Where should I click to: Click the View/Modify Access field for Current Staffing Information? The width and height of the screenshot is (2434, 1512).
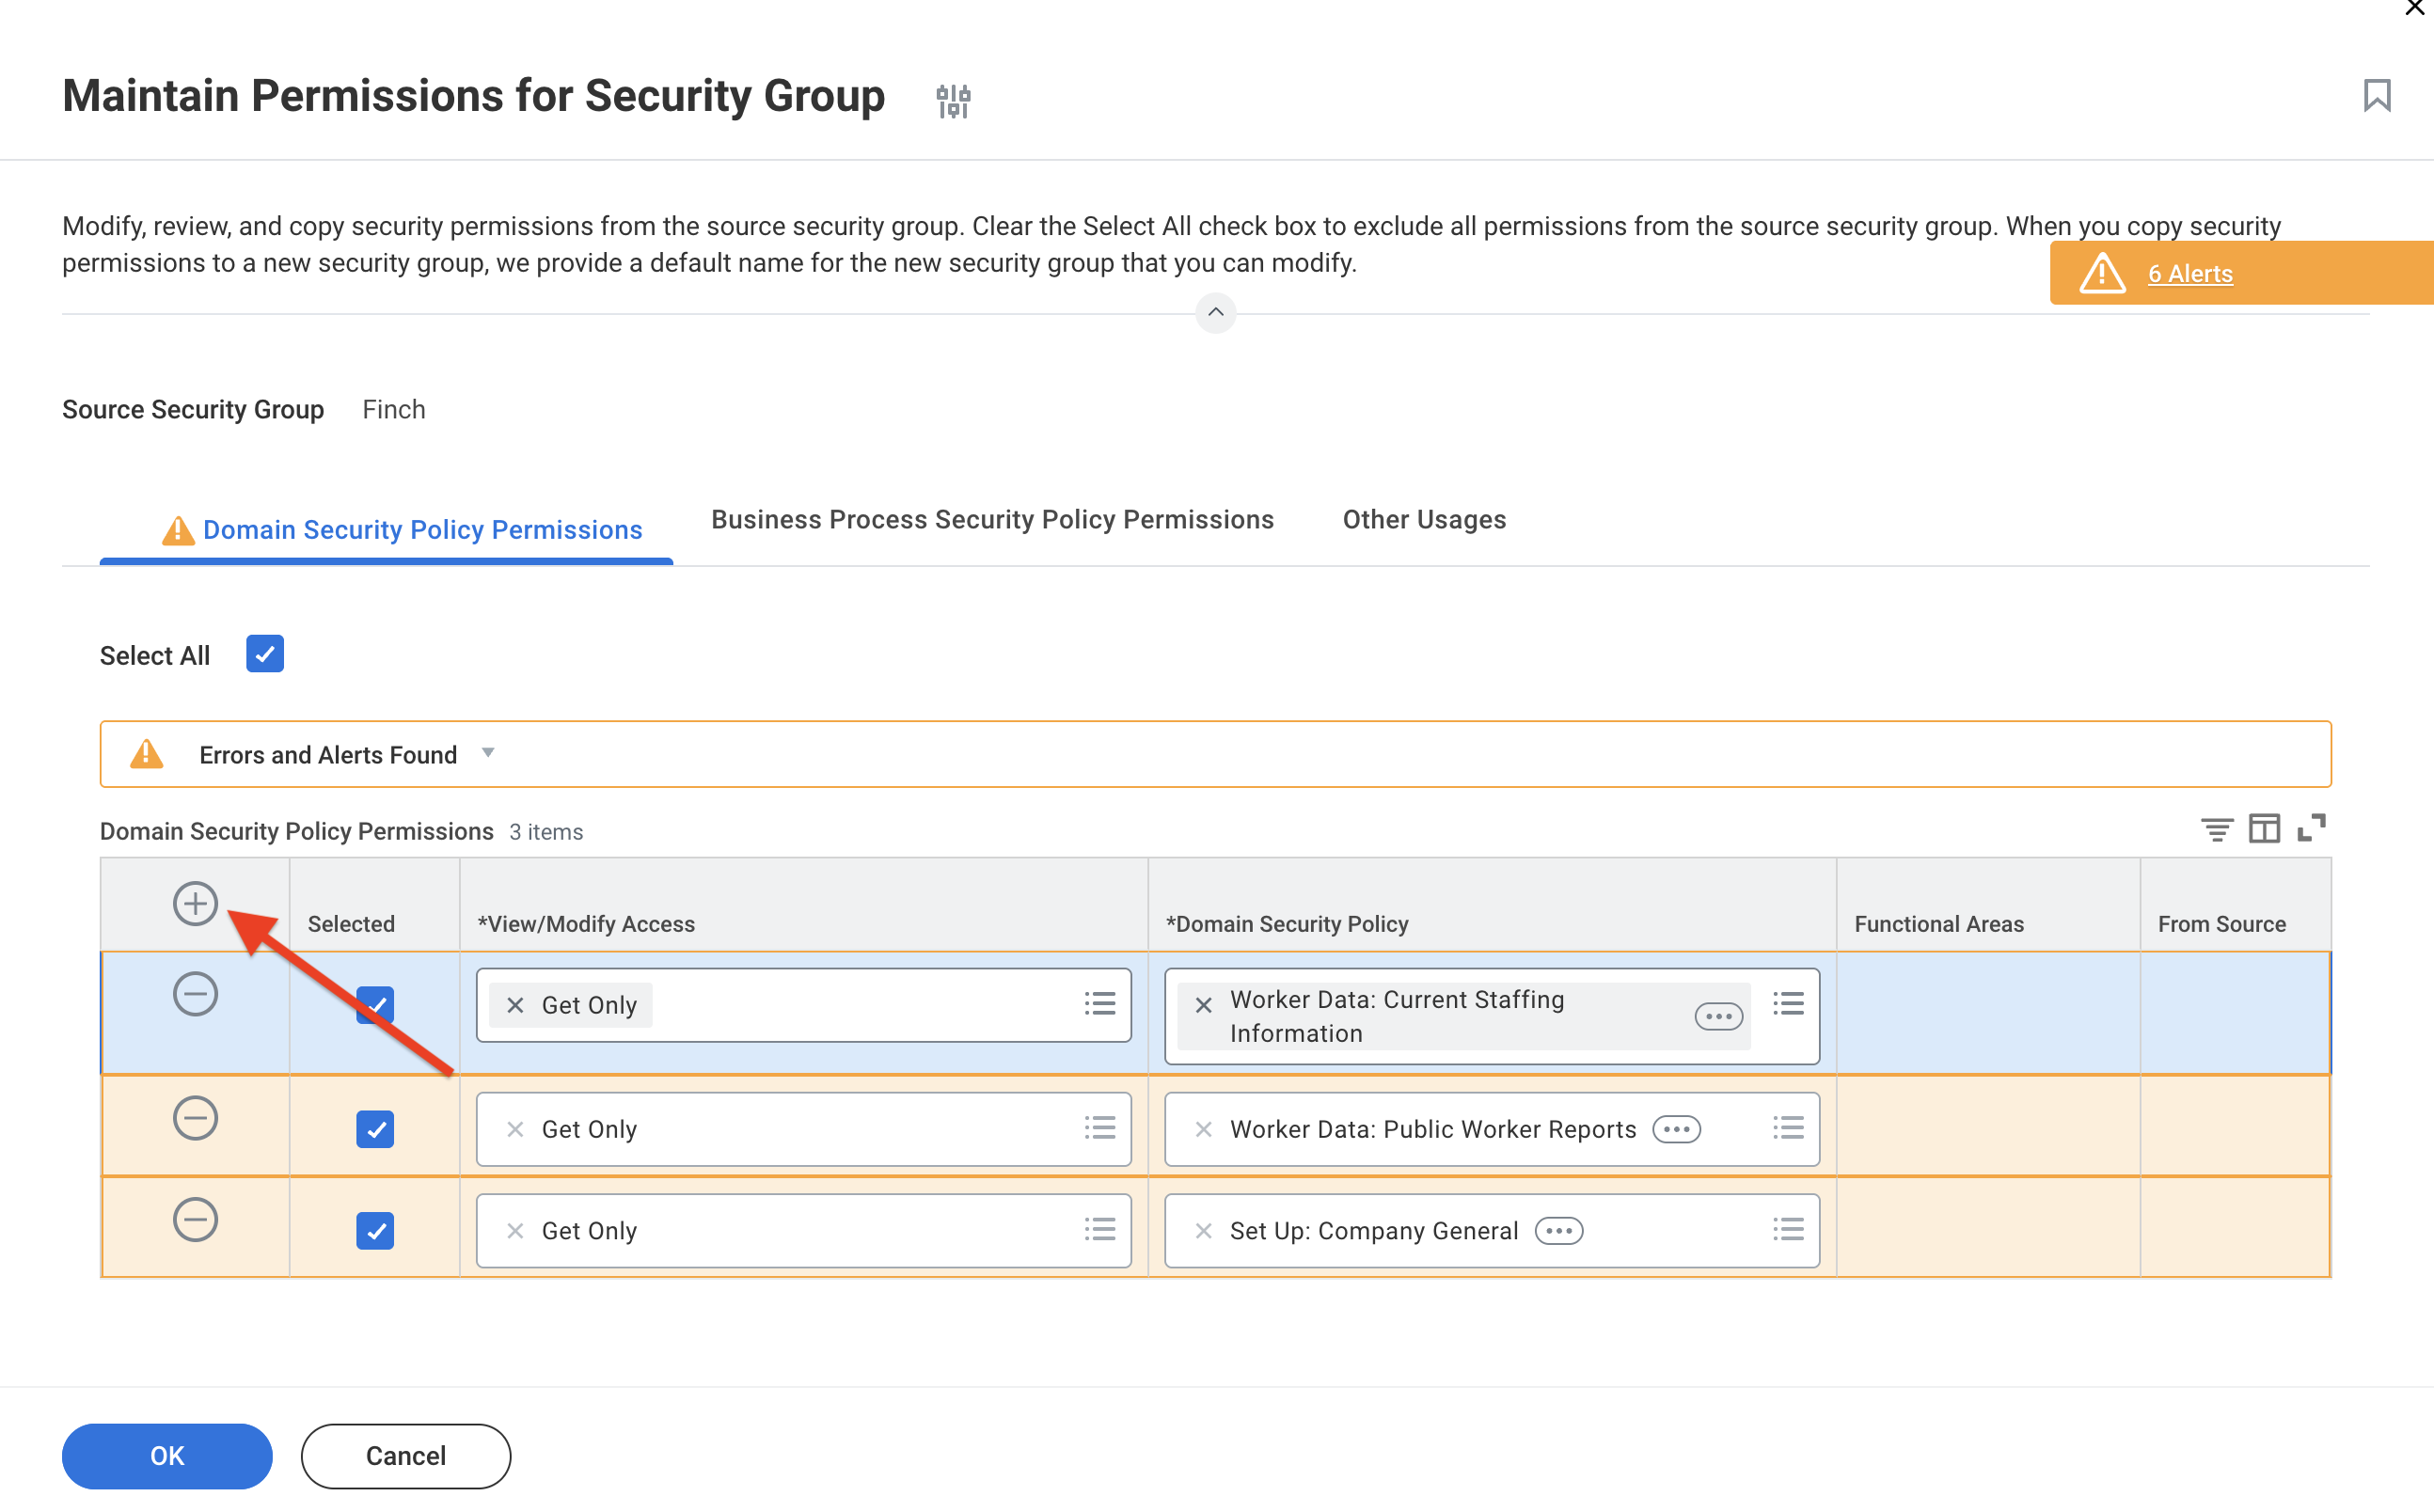803,1005
